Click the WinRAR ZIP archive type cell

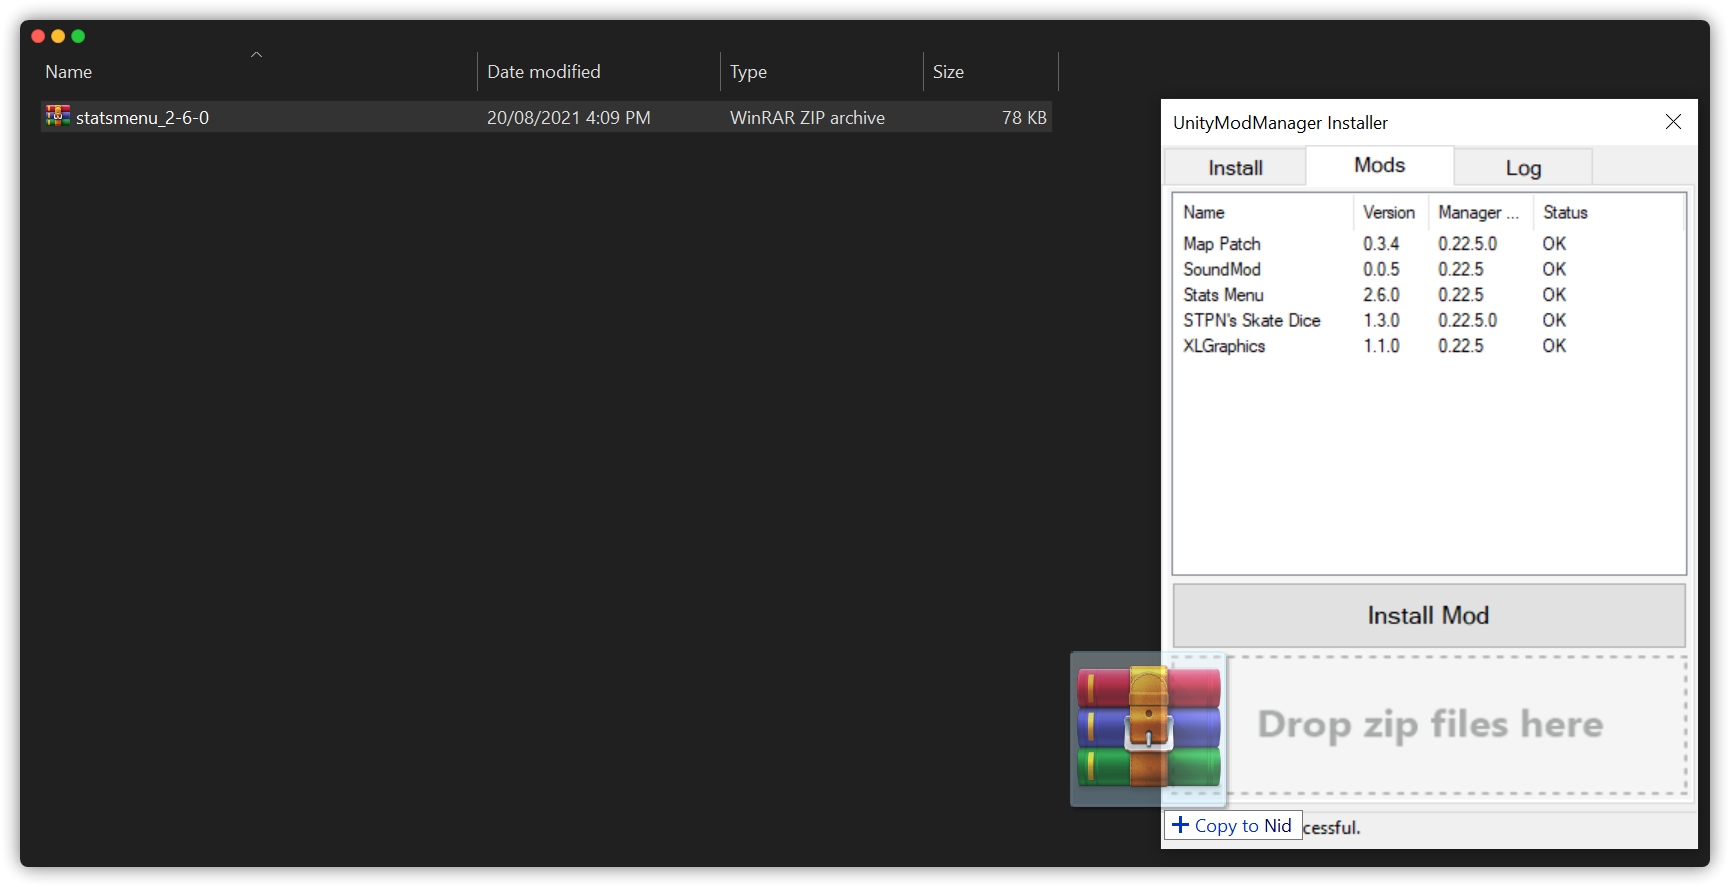click(x=807, y=117)
